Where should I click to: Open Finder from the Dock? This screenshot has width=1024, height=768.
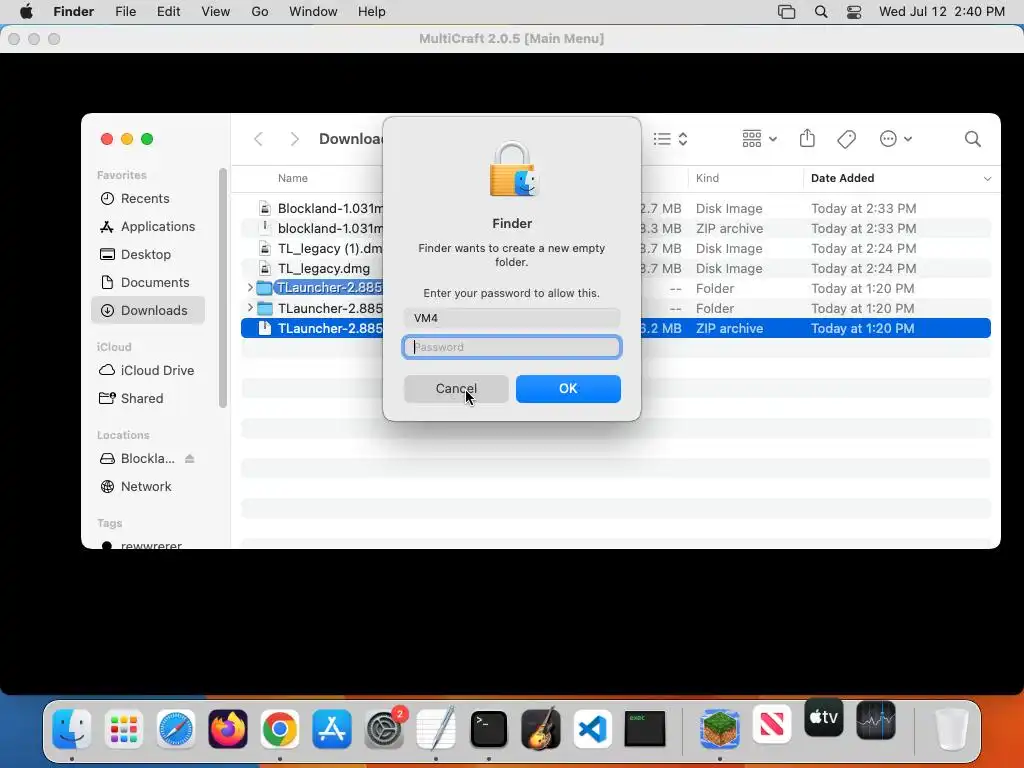click(71, 729)
